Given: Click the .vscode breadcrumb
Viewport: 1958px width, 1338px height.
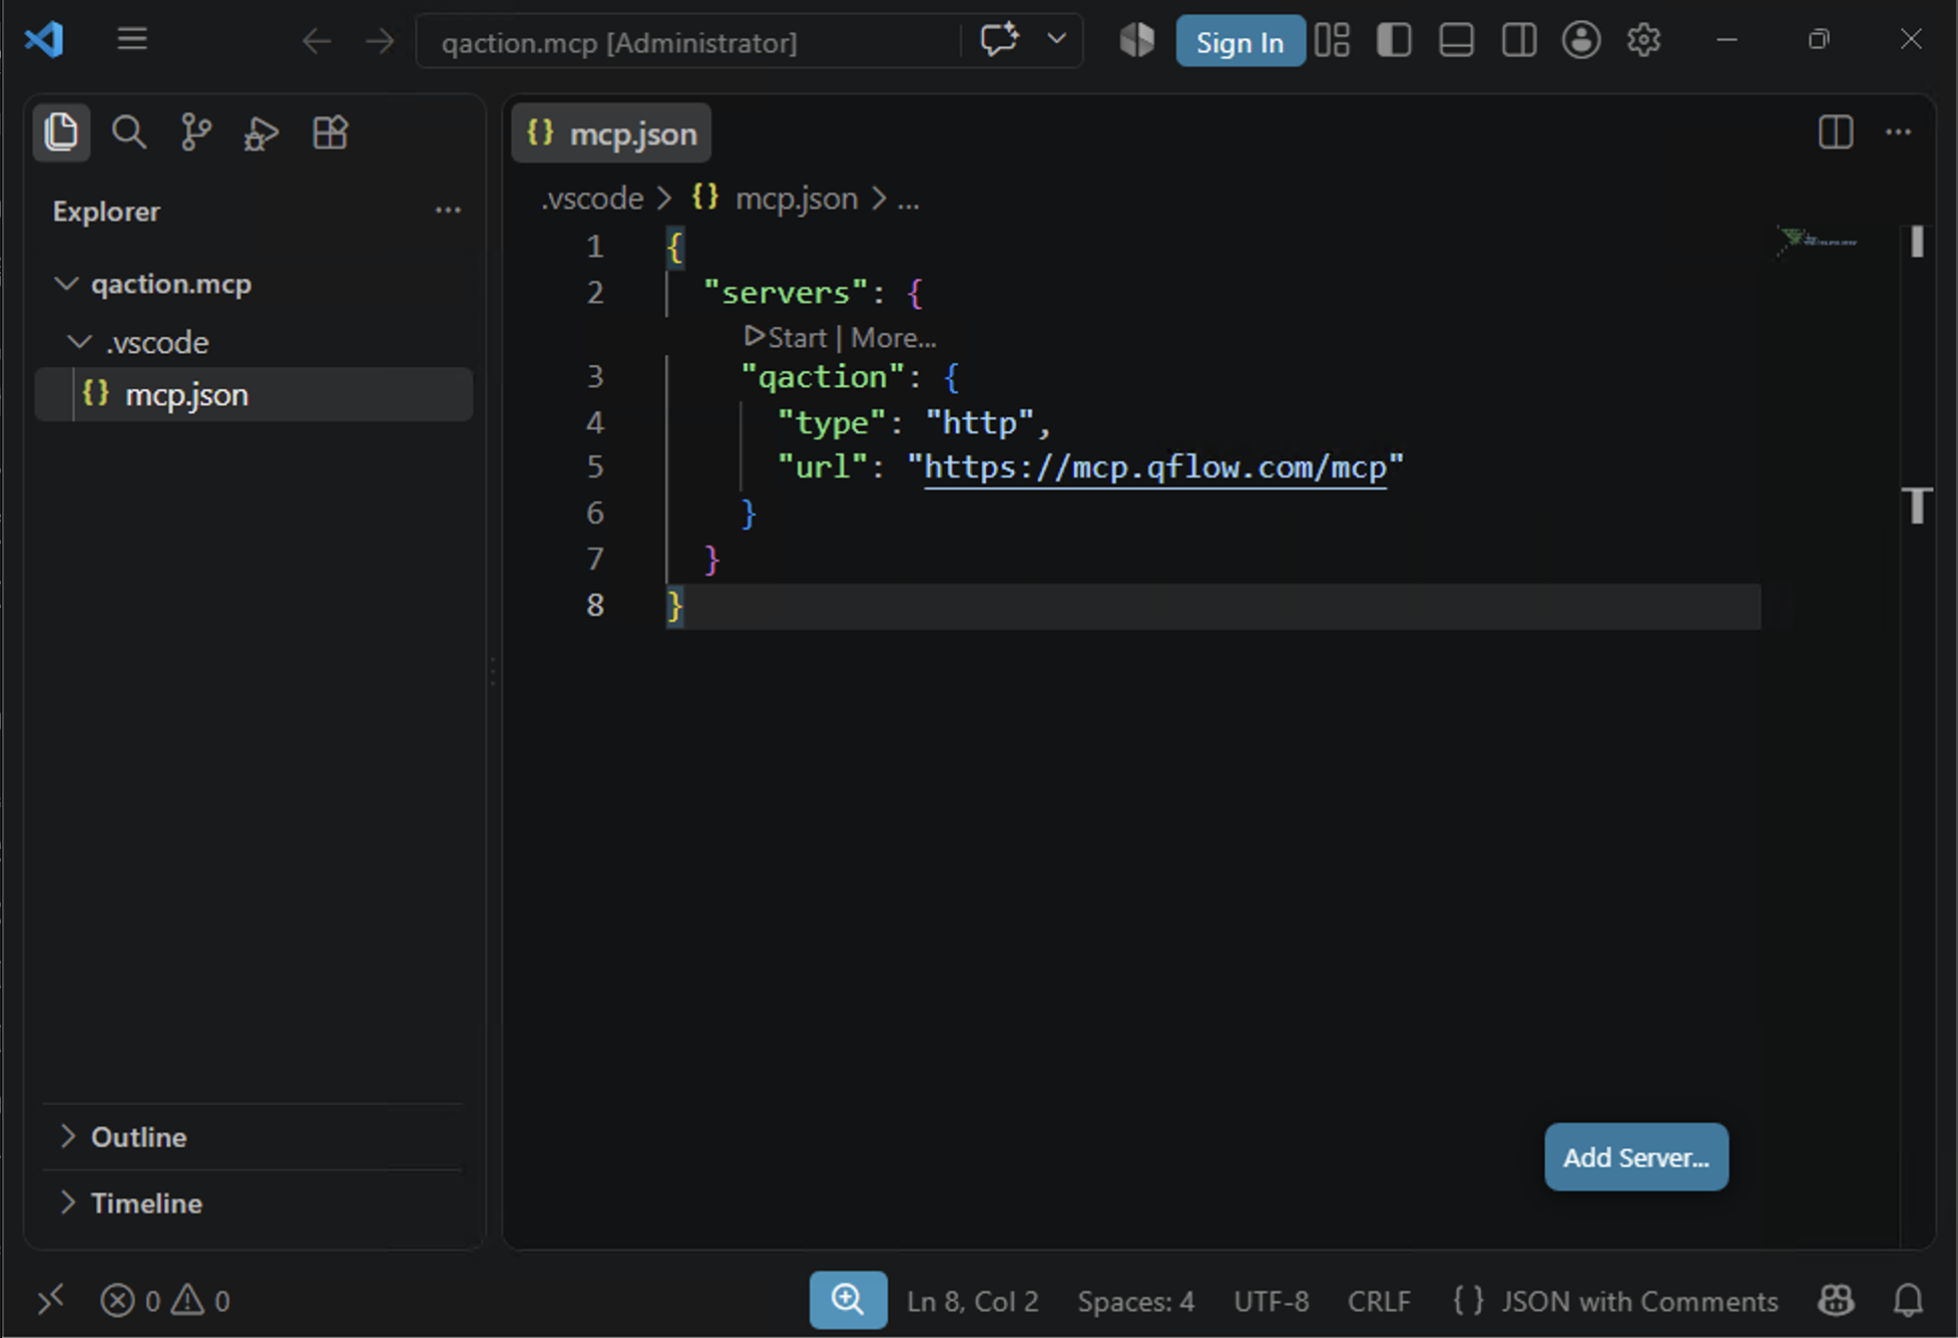Looking at the screenshot, I should (592, 198).
